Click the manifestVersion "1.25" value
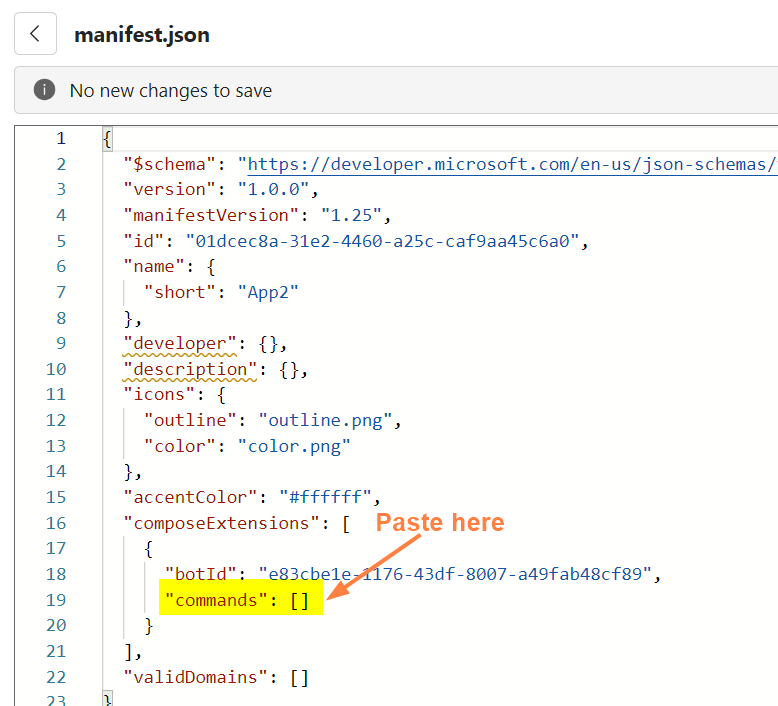 click(351, 215)
